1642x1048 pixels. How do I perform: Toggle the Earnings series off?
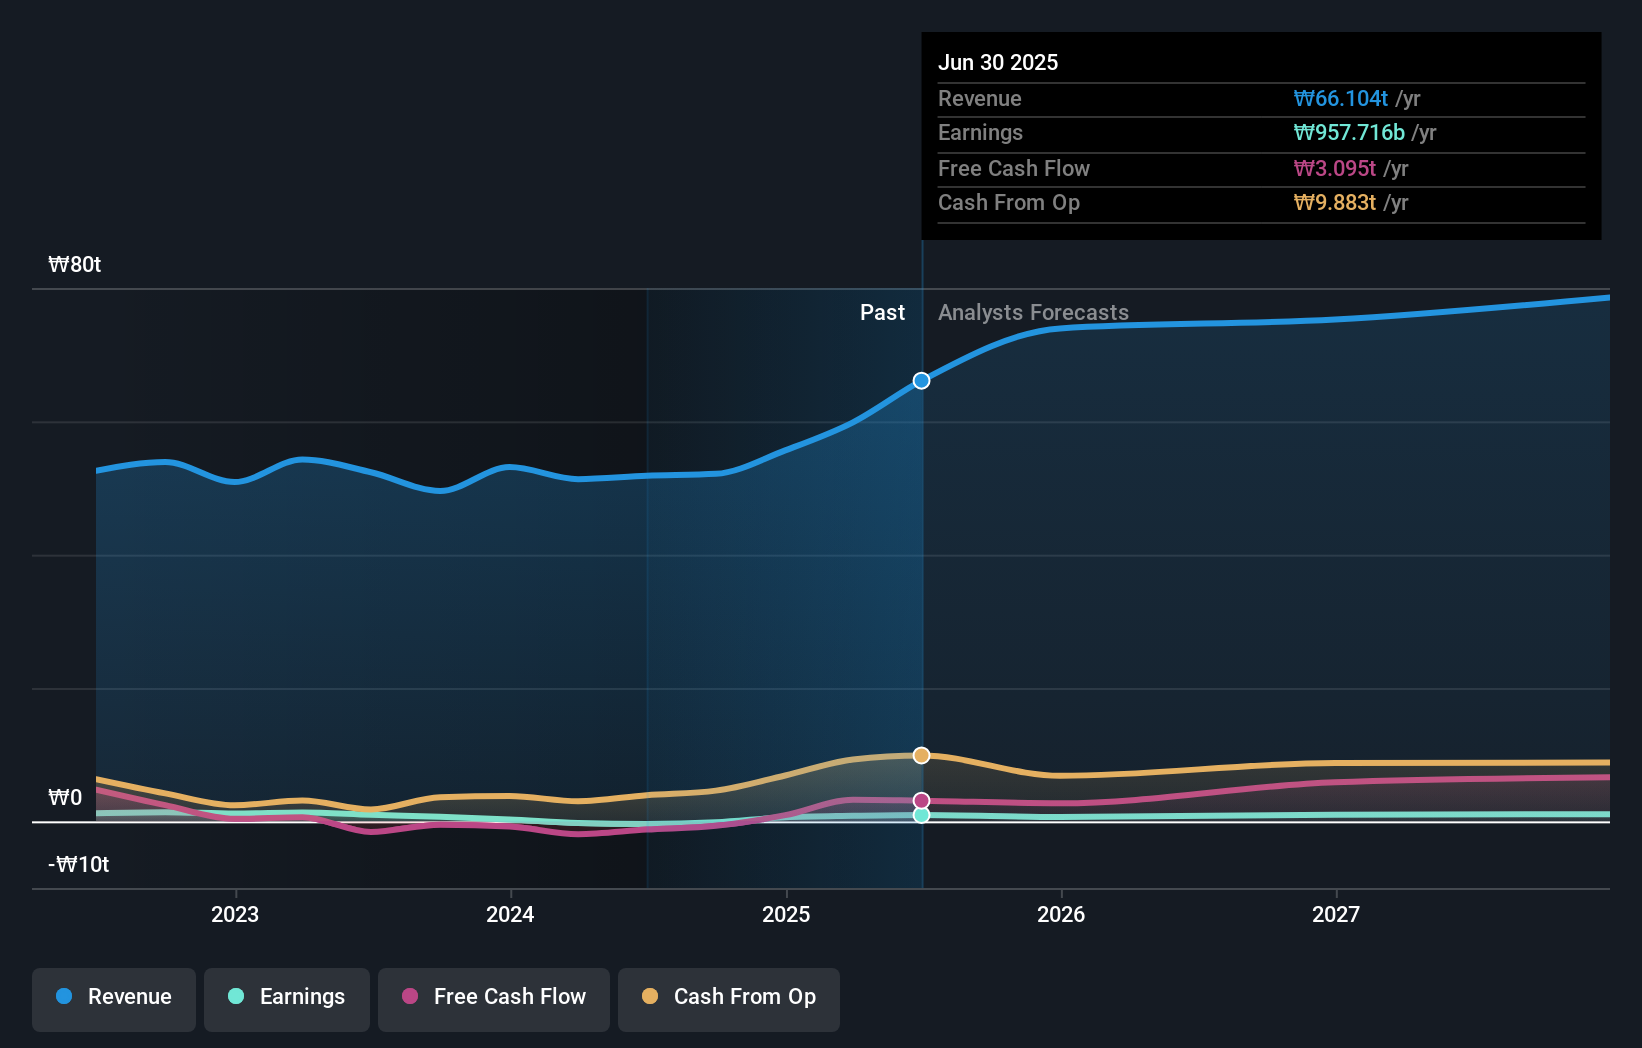(x=287, y=997)
